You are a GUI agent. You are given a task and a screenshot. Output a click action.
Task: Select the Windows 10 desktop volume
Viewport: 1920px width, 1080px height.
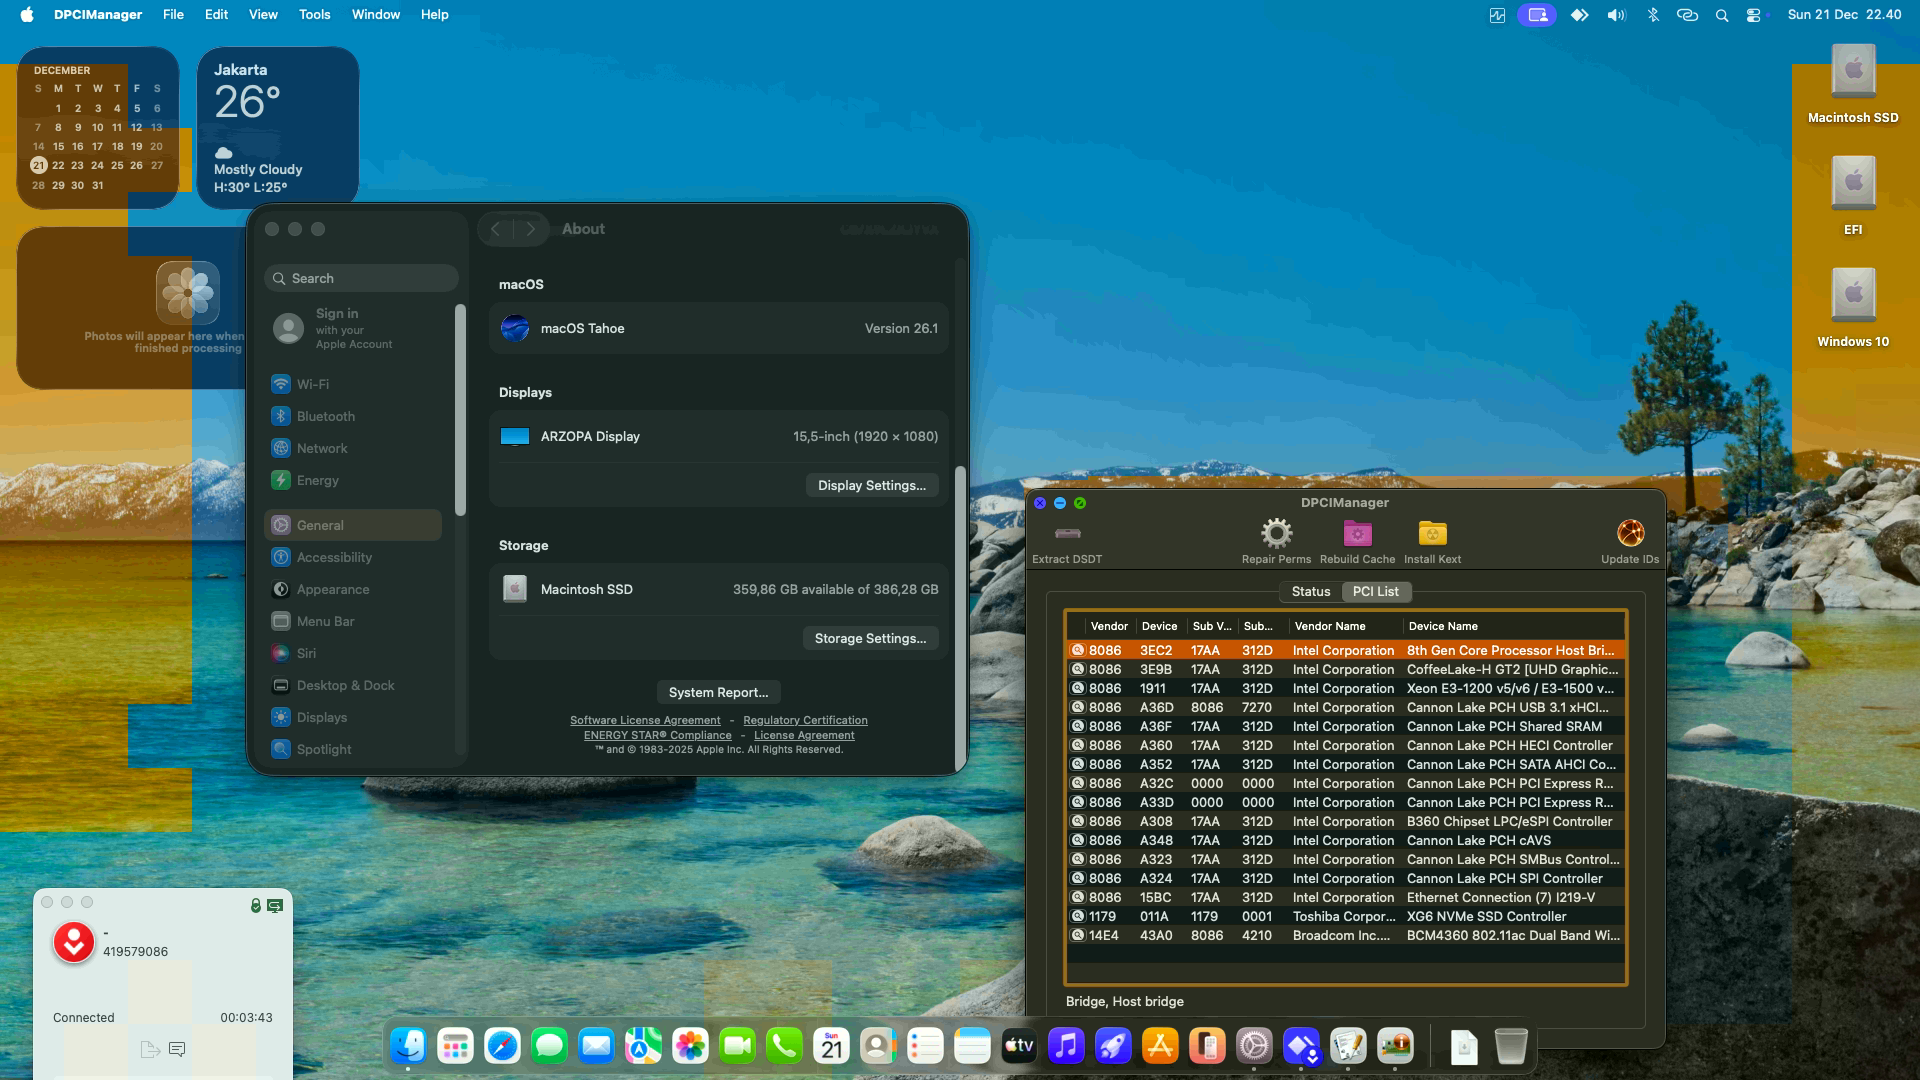[x=1853, y=309]
